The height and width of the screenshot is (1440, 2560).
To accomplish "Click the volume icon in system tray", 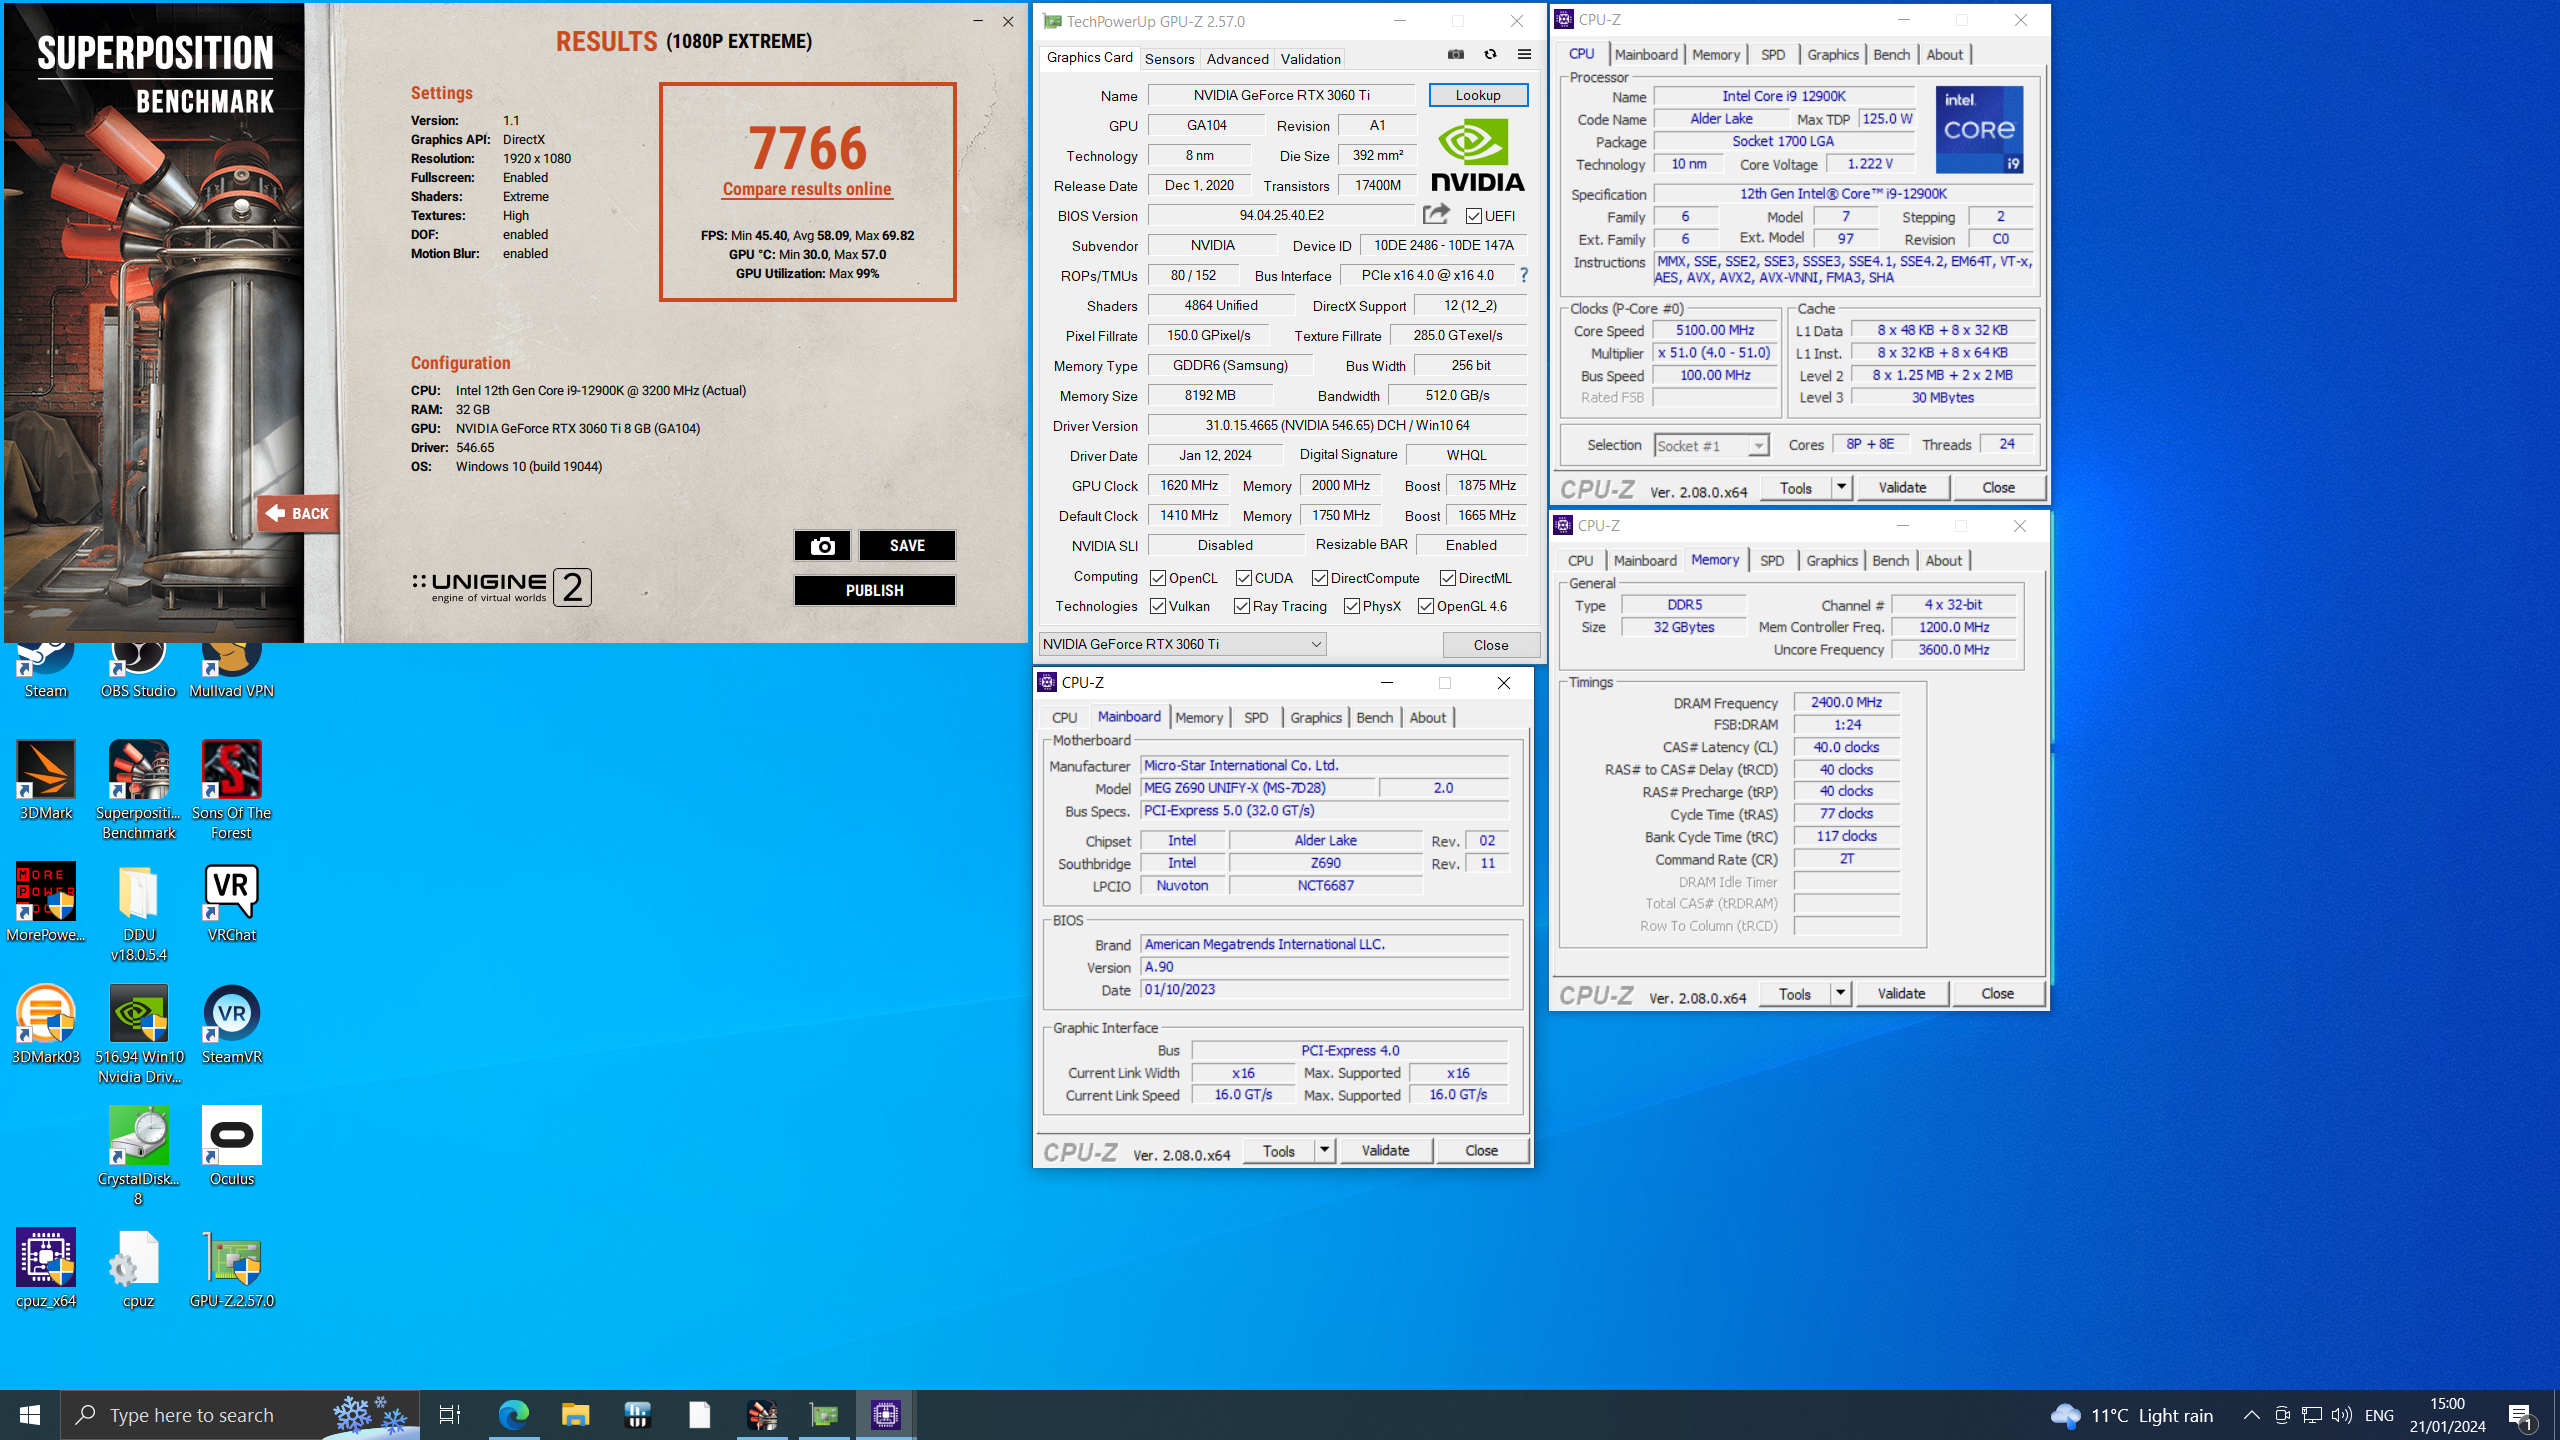I will (x=2341, y=1415).
